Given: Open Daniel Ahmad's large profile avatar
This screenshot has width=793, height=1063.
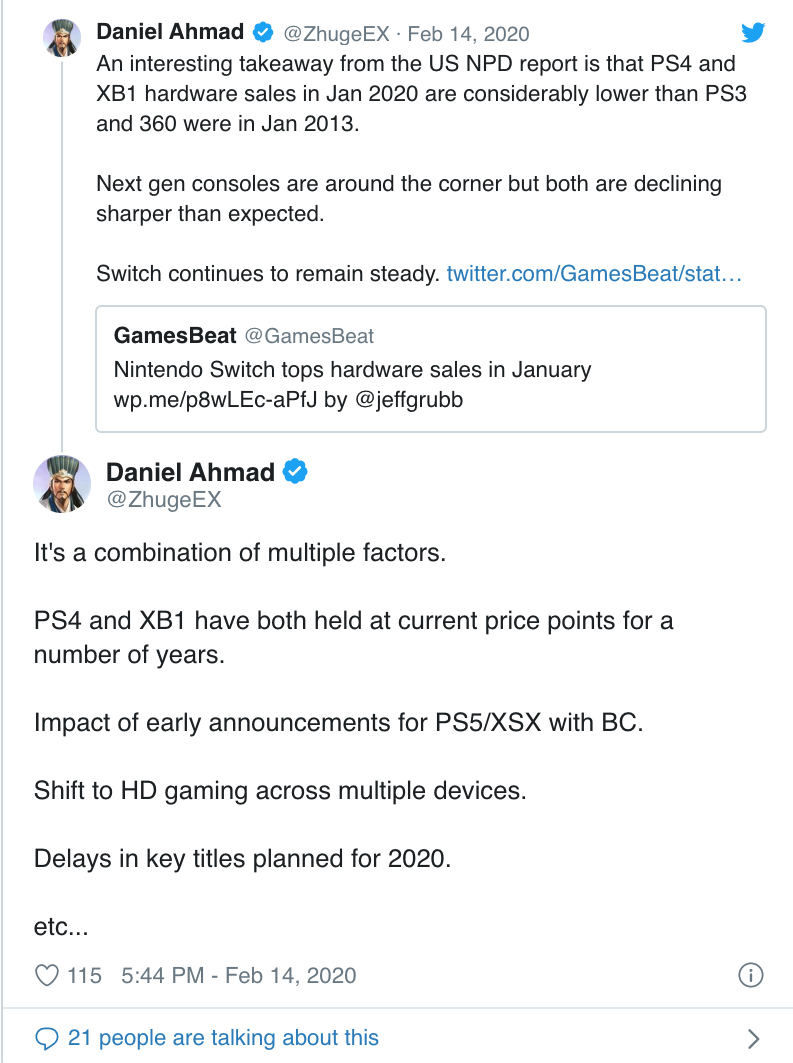Looking at the screenshot, I should (64, 483).
